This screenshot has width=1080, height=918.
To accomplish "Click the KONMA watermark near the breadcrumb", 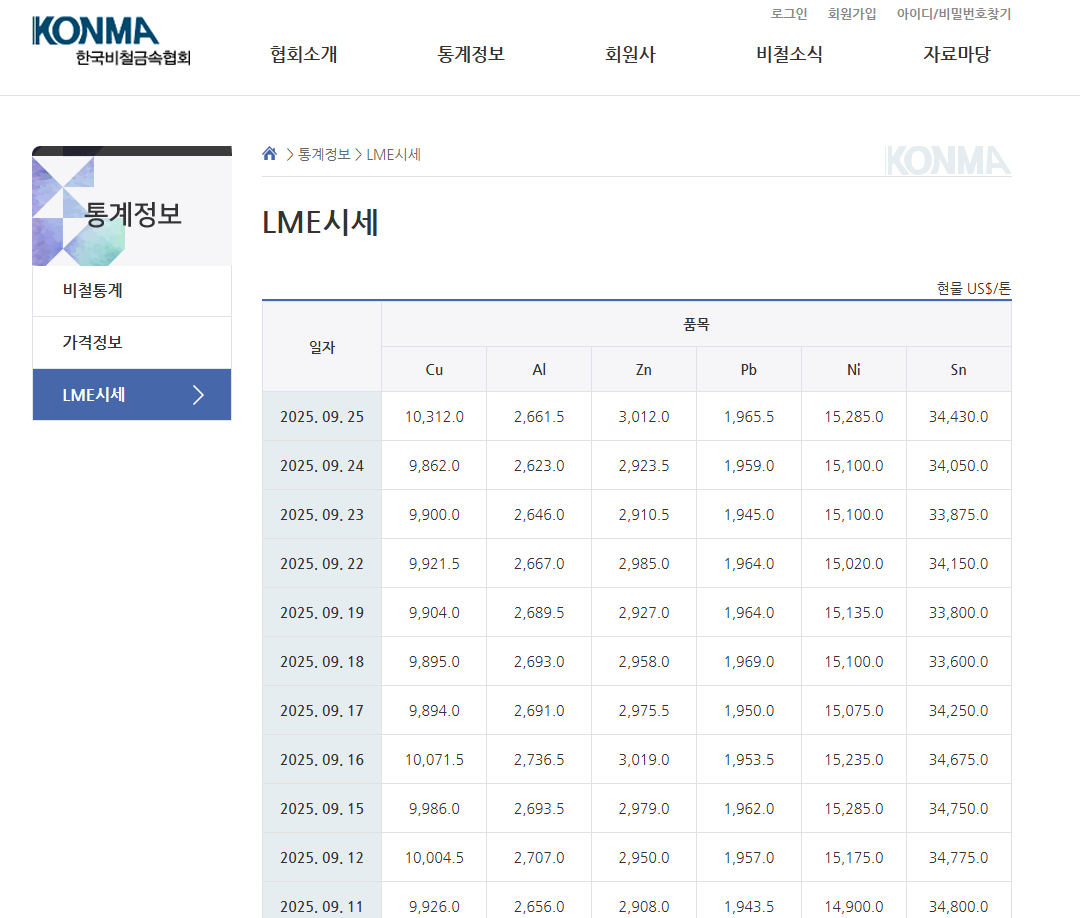I will [948, 158].
